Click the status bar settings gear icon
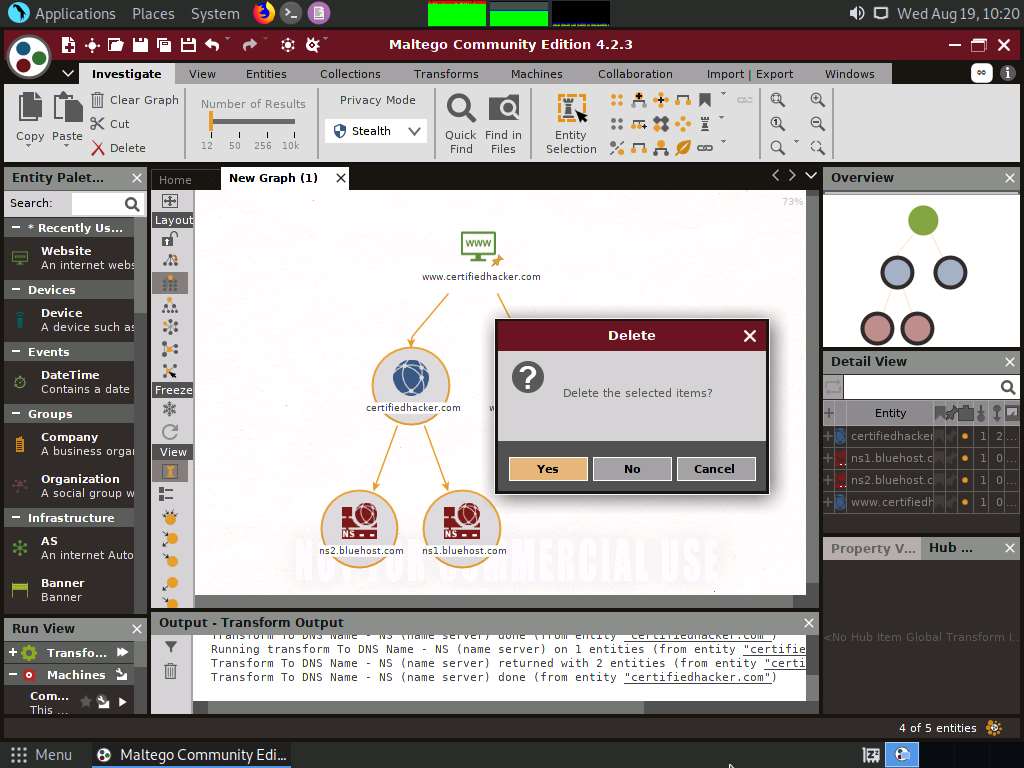The height and width of the screenshot is (768, 1024). coord(994,728)
